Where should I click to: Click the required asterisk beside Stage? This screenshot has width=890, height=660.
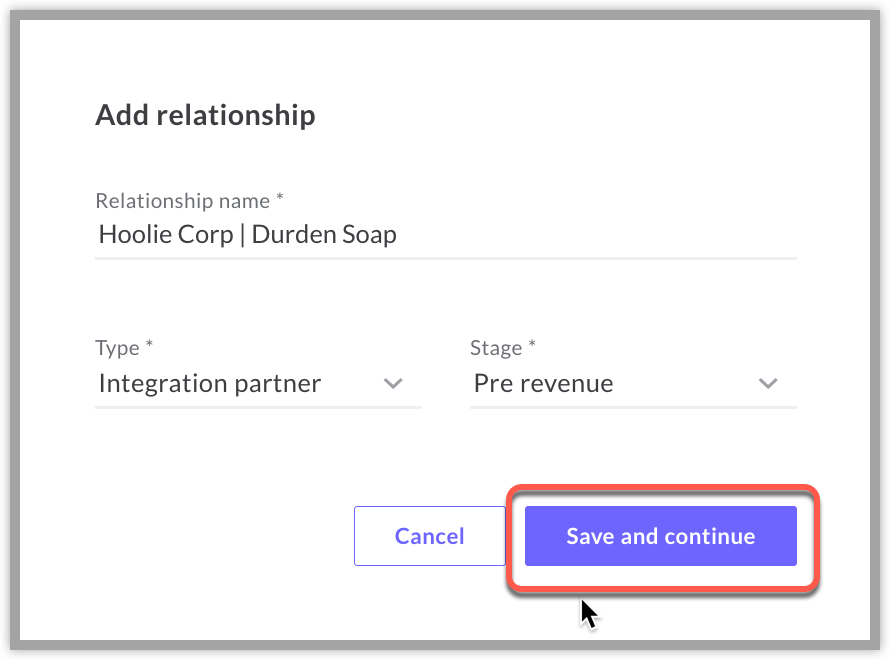pyautogui.click(x=532, y=343)
